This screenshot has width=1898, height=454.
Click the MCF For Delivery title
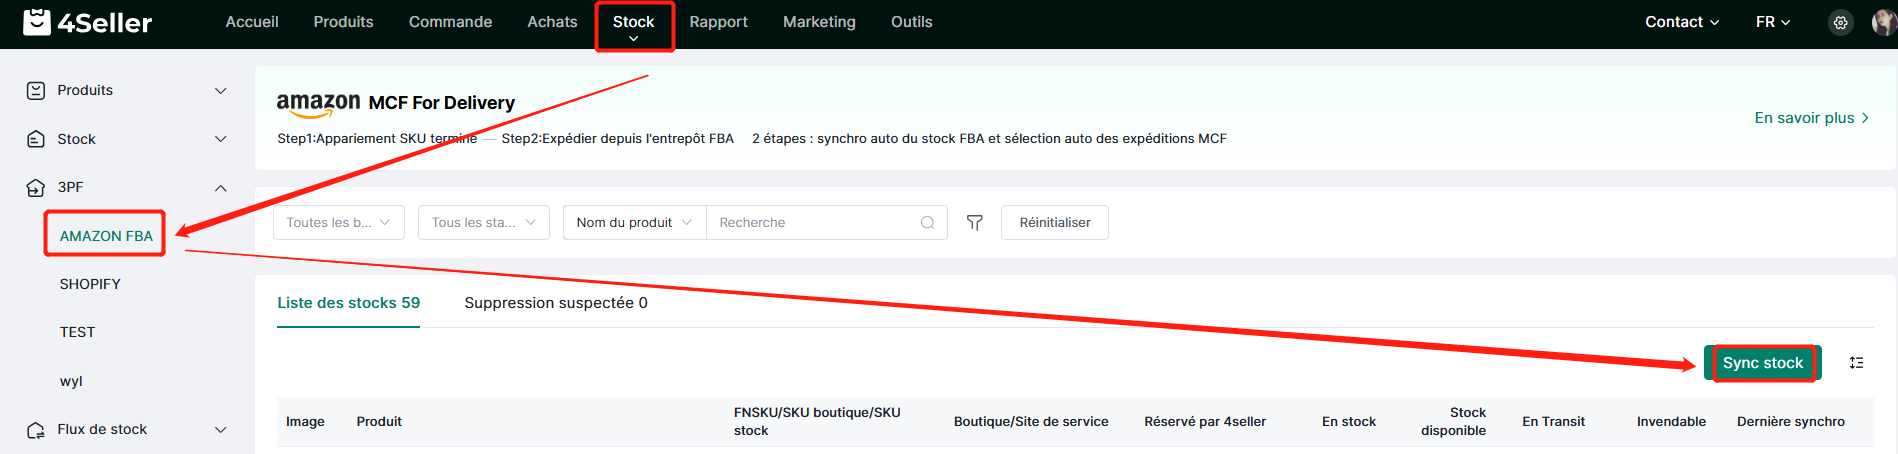pos(442,103)
